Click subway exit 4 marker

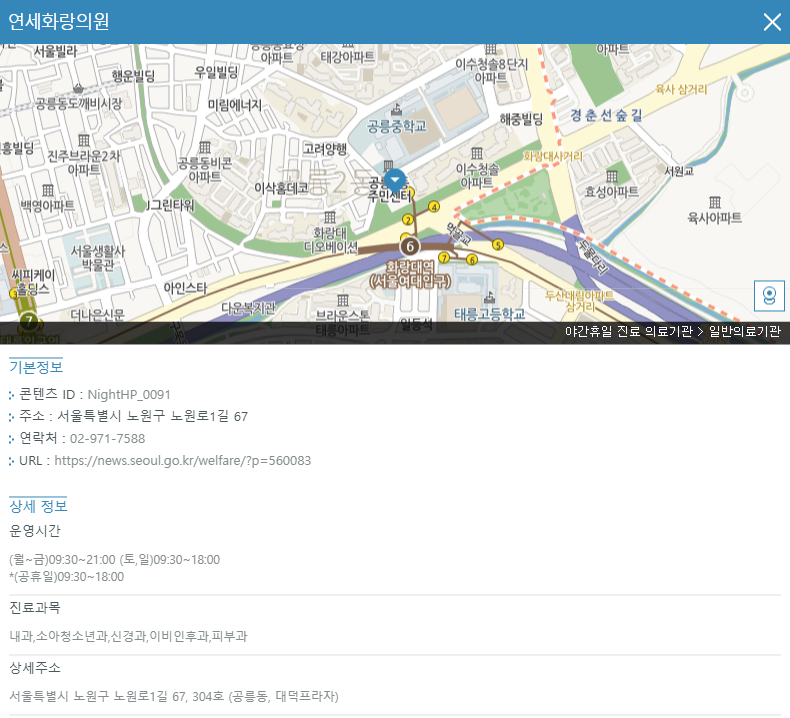coord(434,207)
